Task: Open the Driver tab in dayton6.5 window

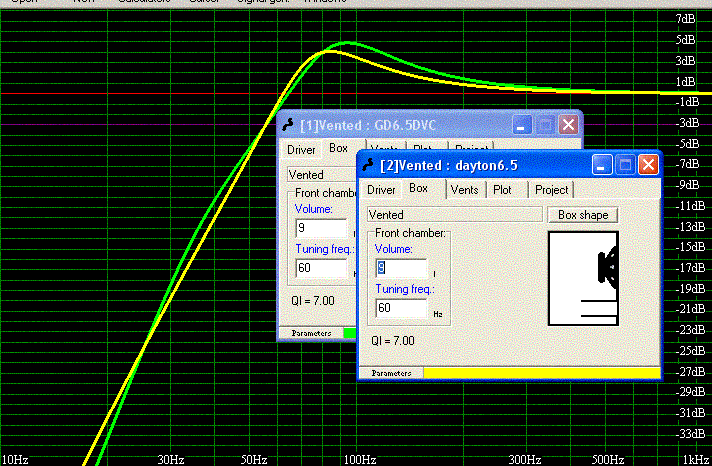Action: coord(381,190)
